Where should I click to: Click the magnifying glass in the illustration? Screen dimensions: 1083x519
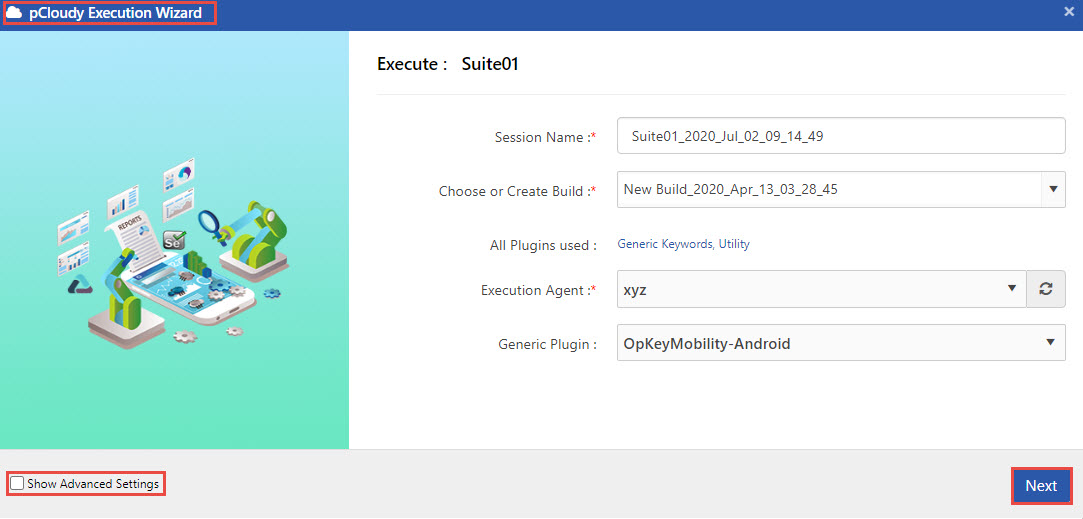pyautogui.click(x=209, y=221)
